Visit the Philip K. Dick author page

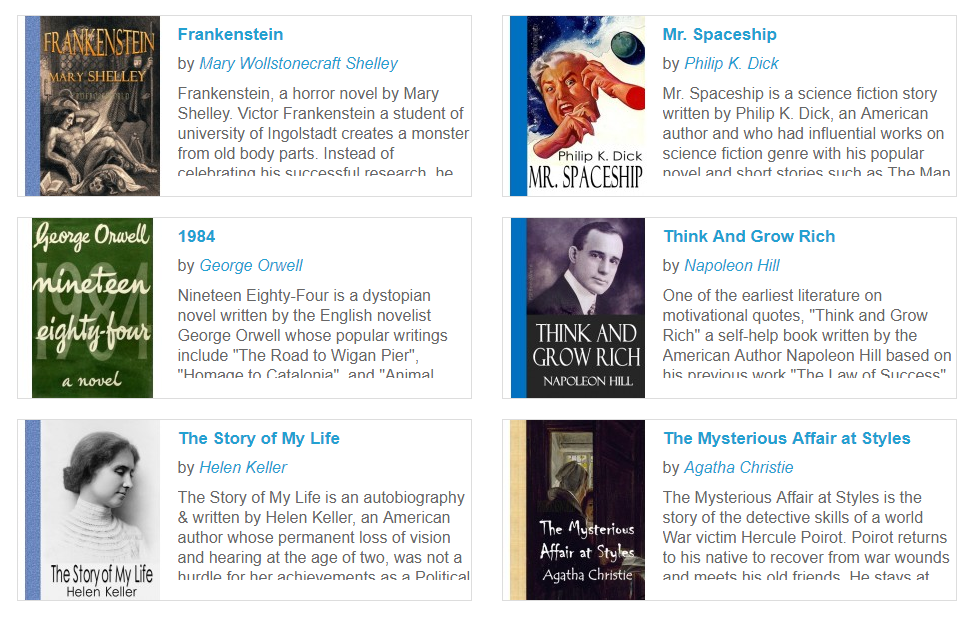(x=731, y=63)
